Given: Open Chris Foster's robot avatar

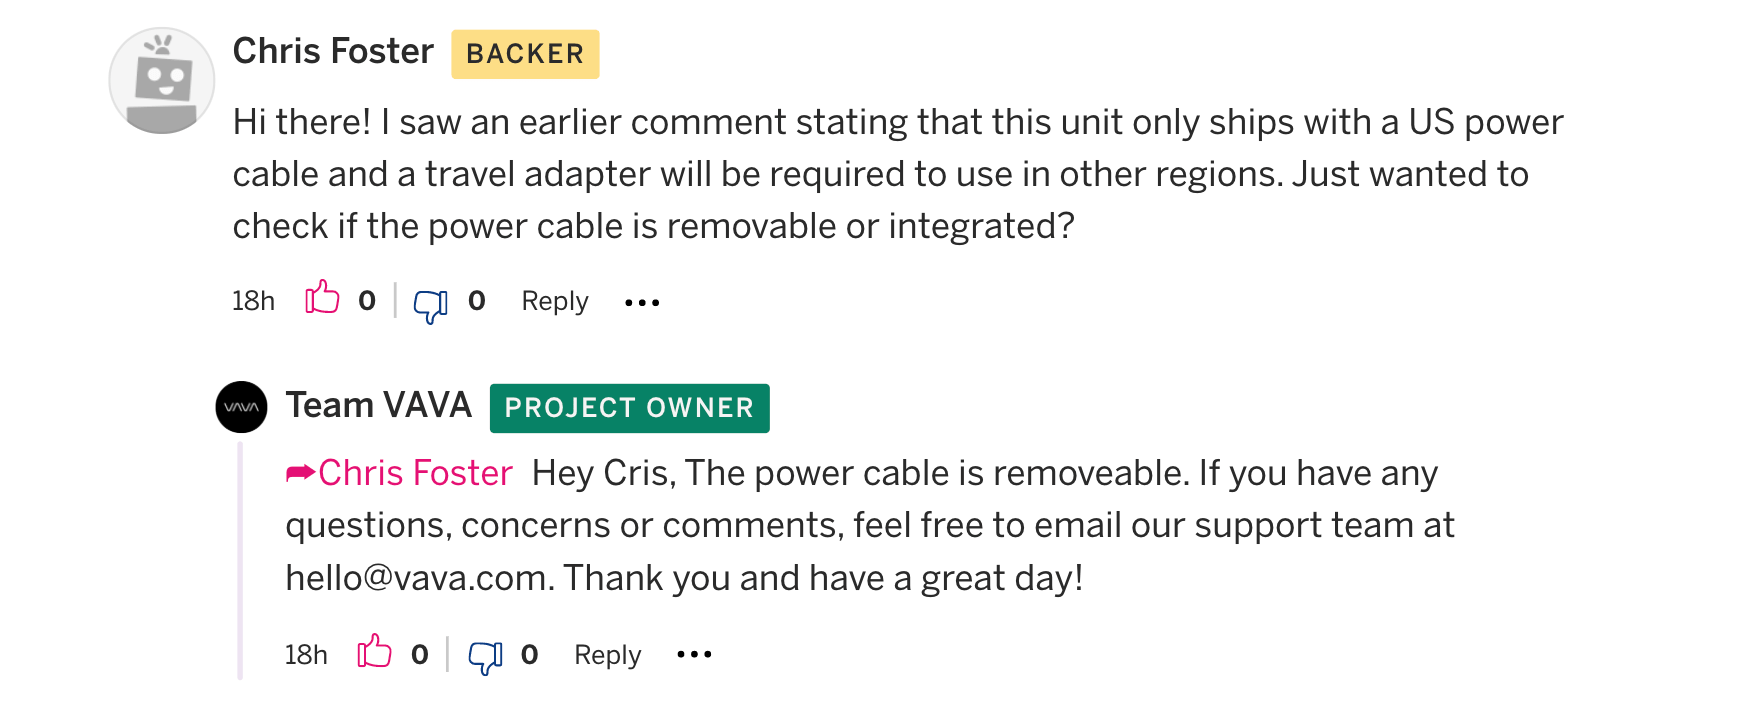Looking at the screenshot, I should 162,80.
